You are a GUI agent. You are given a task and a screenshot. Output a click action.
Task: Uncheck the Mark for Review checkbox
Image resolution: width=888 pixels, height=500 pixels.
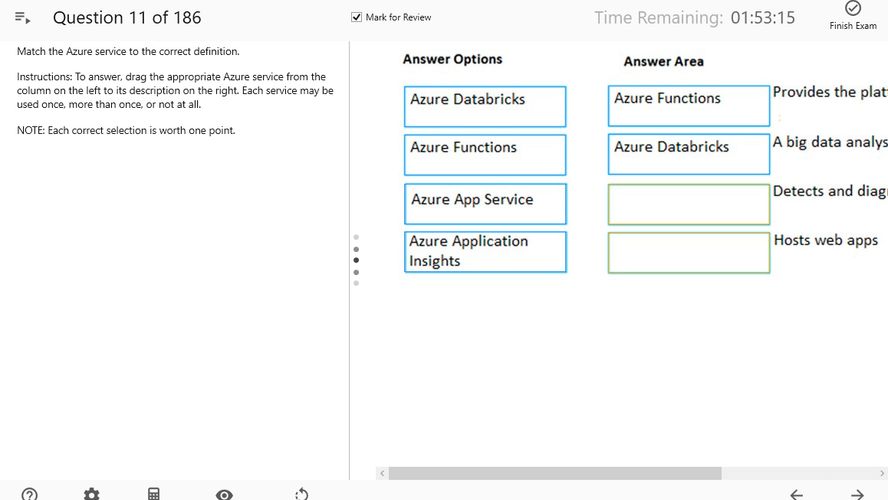pos(357,17)
